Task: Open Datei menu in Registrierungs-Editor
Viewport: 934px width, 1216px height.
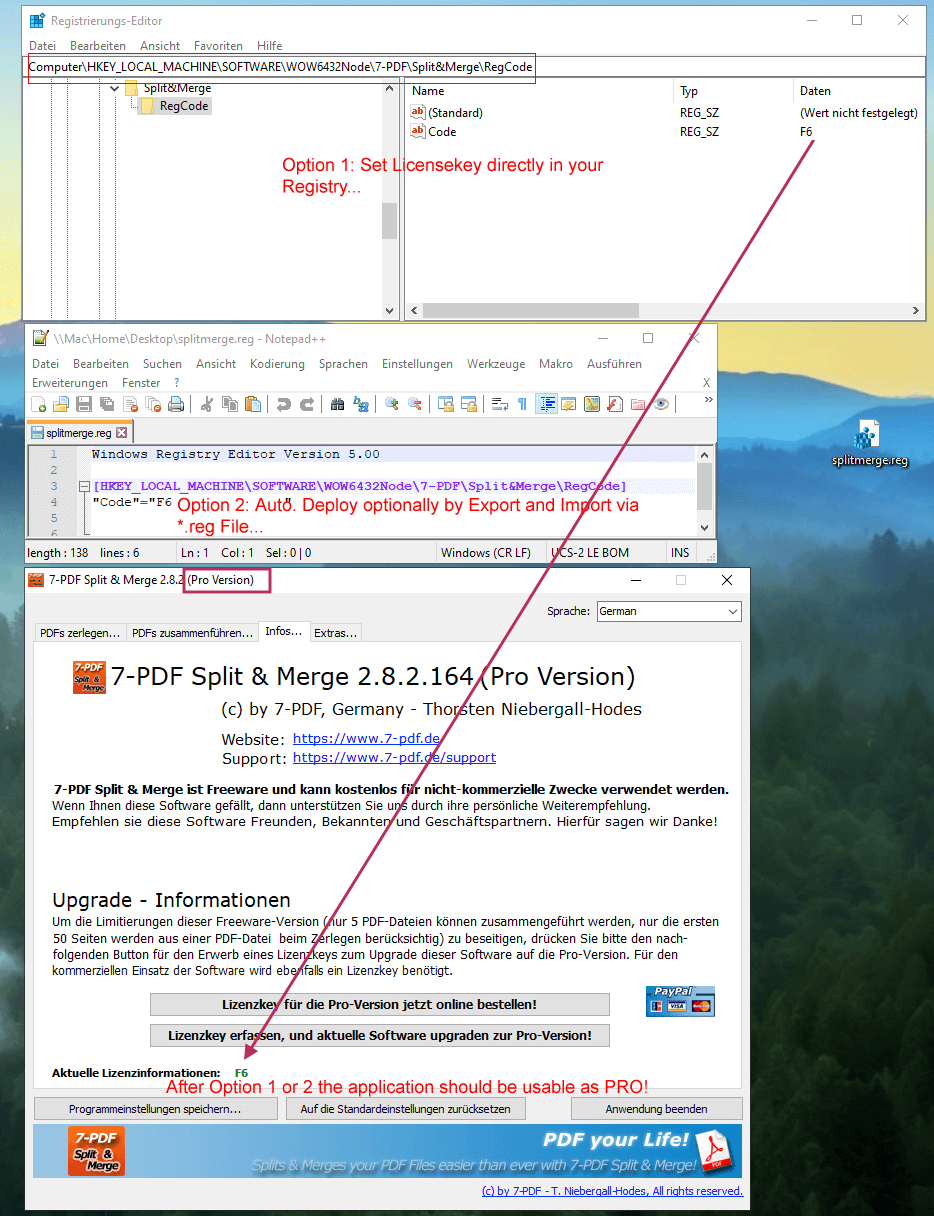Action: [43, 46]
